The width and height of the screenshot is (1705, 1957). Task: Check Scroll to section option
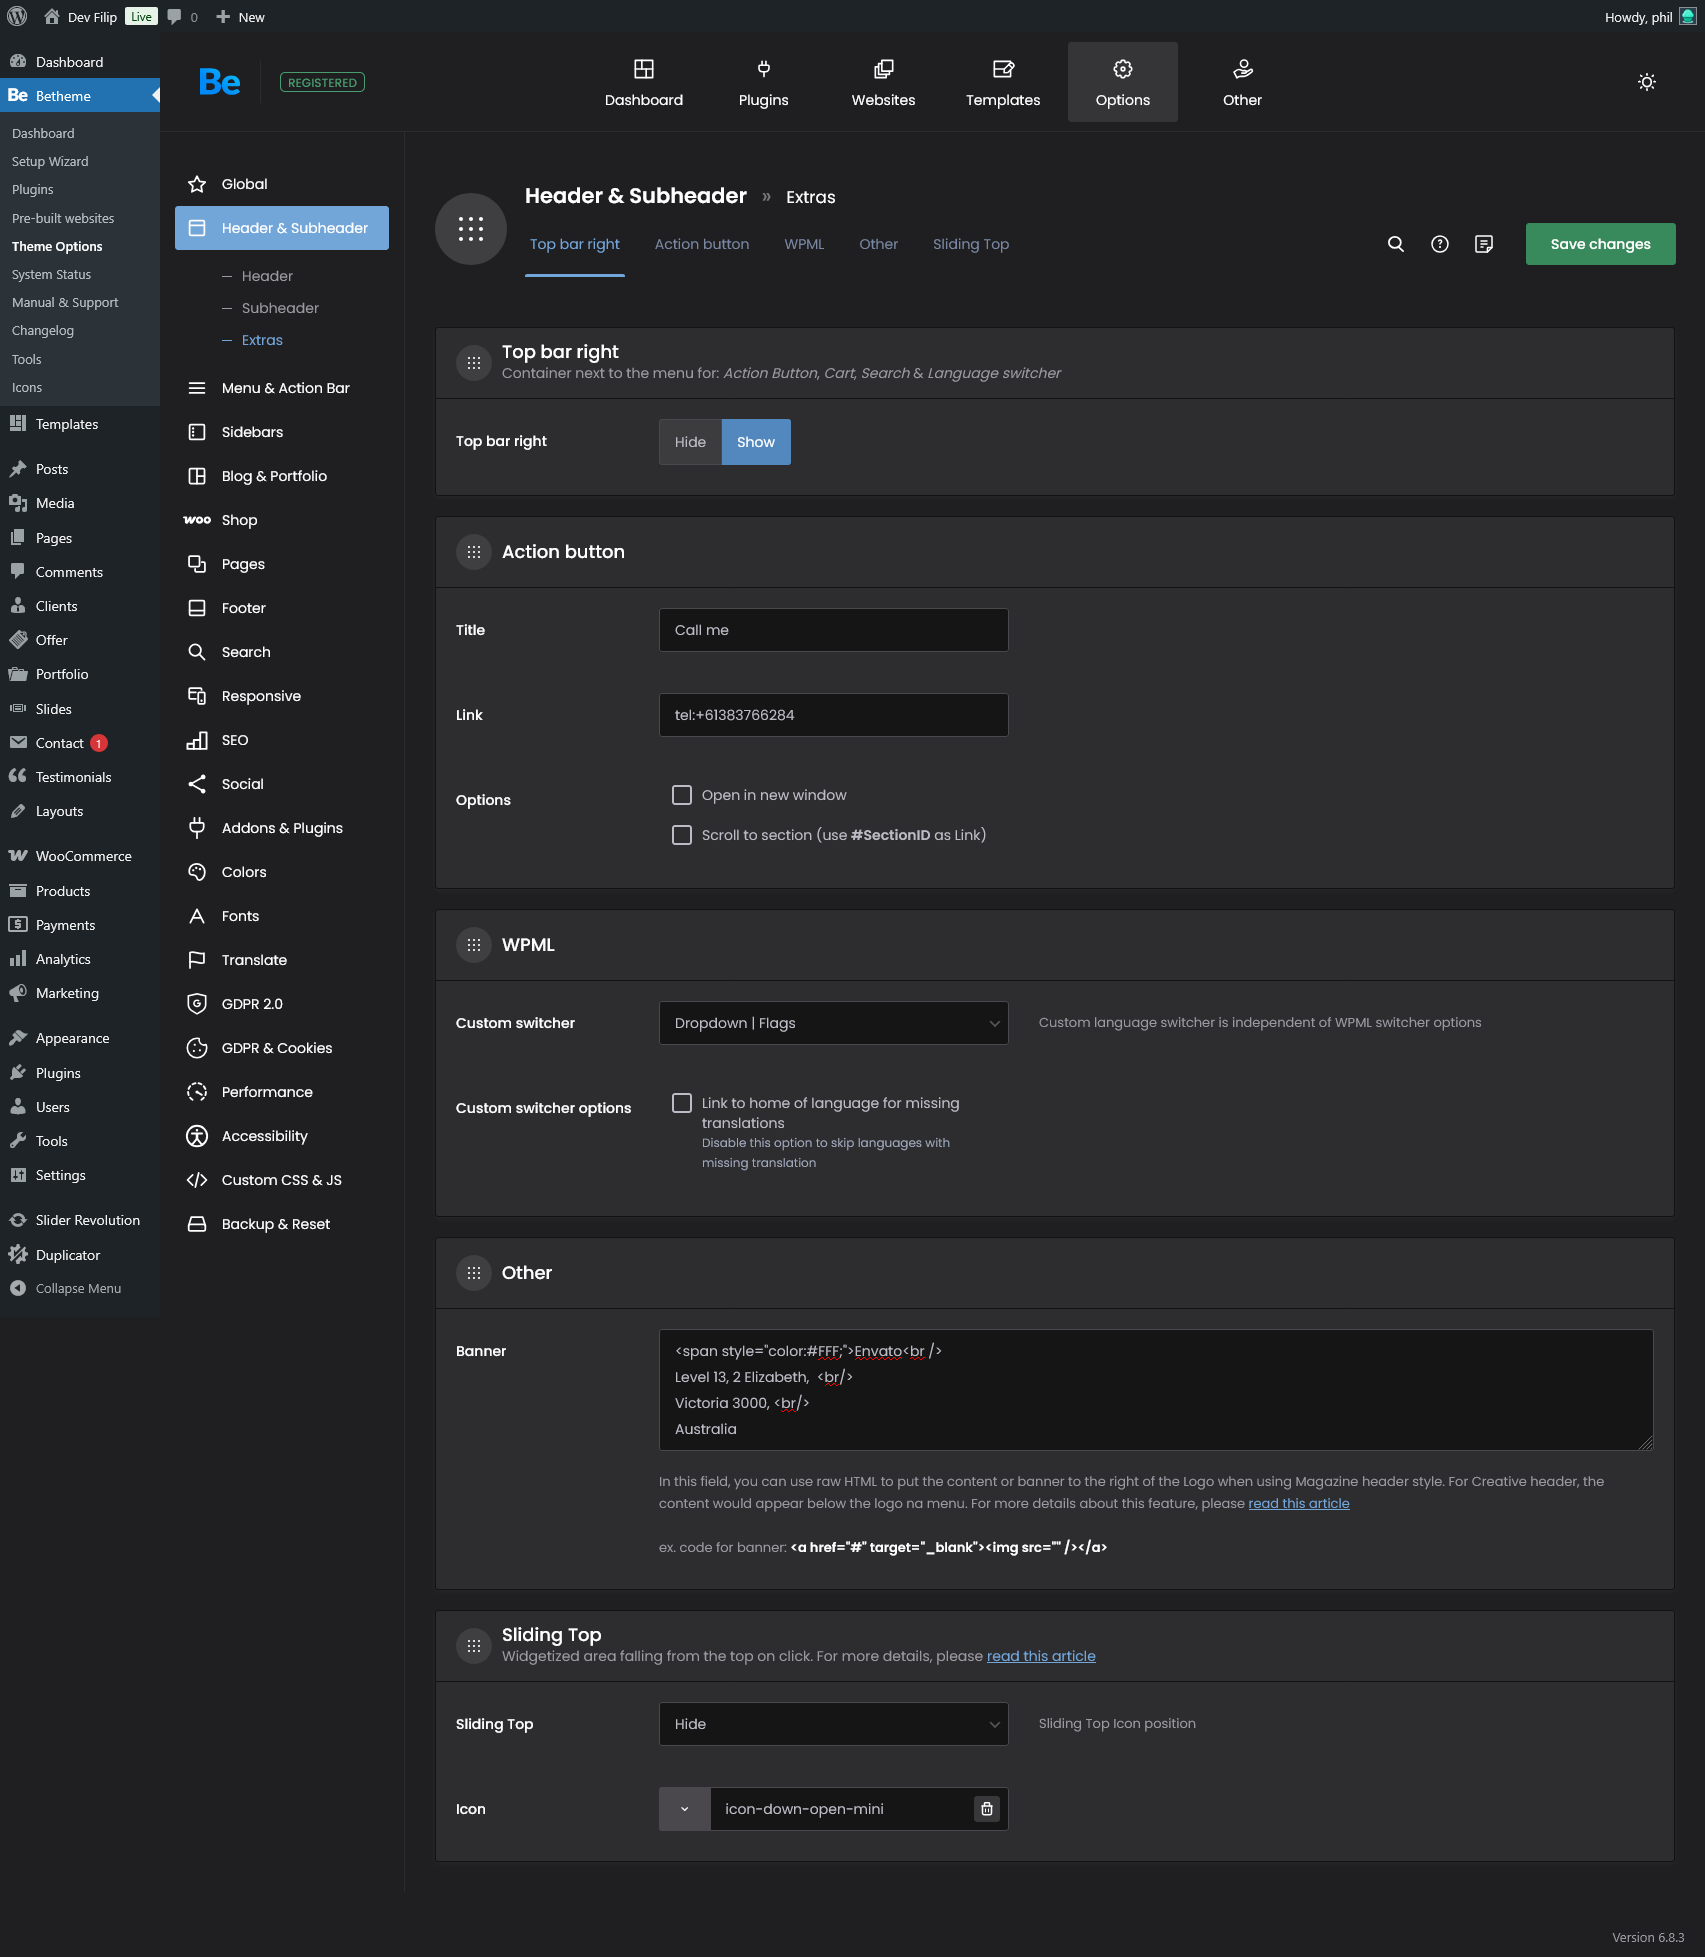[x=682, y=835]
